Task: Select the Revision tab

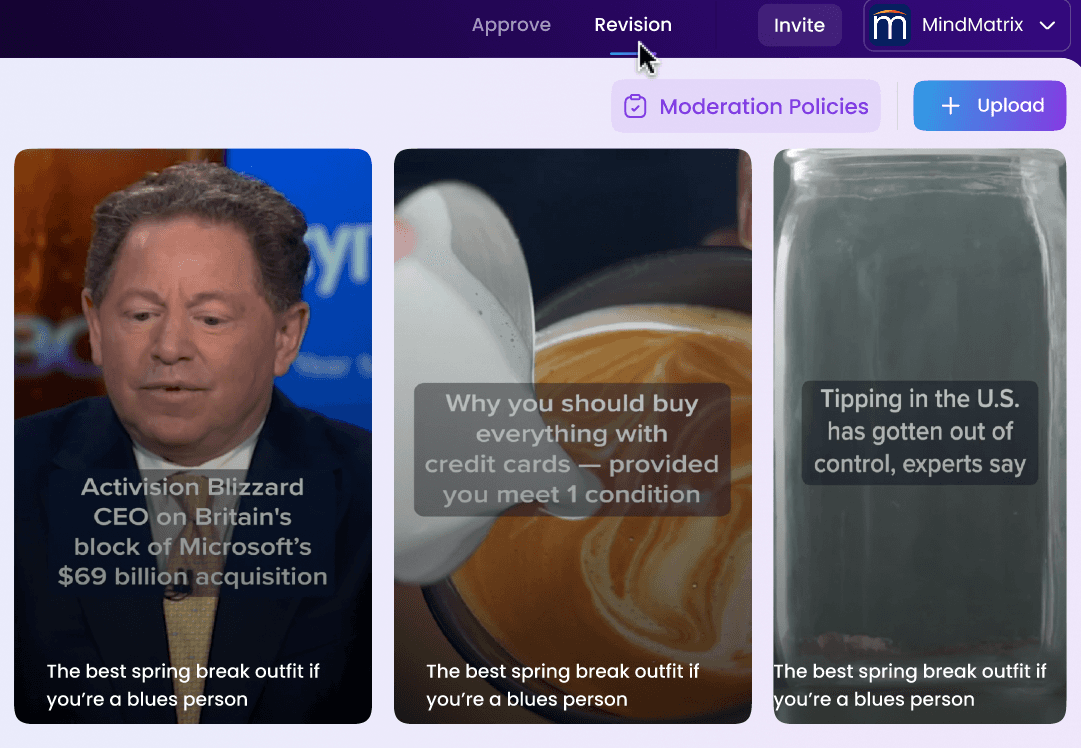Action: pyautogui.click(x=633, y=25)
